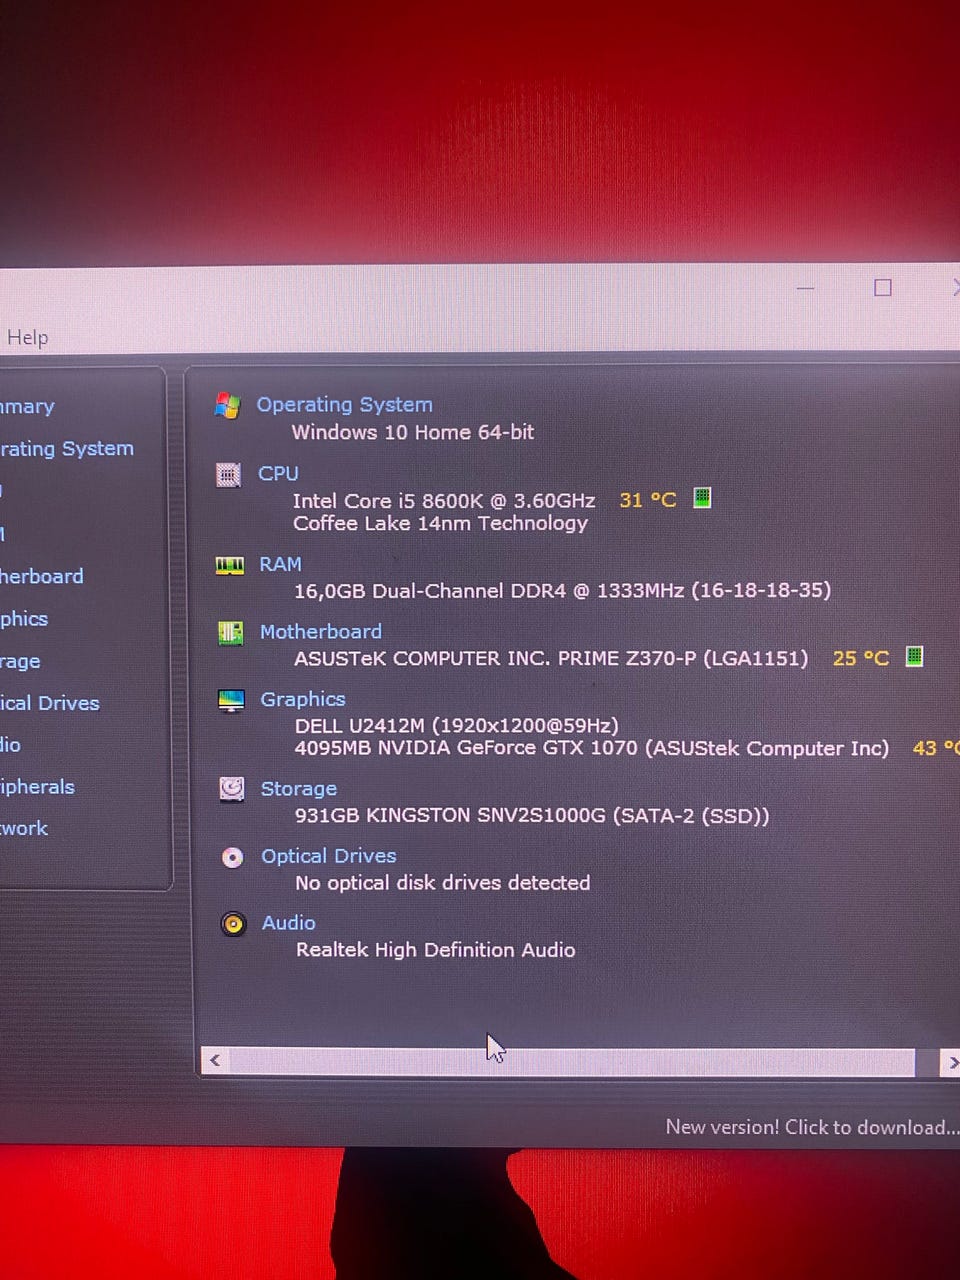This screenshot has width=960, height=1280.
Task: Minimize the Speccy window
Action: point(805,288)
